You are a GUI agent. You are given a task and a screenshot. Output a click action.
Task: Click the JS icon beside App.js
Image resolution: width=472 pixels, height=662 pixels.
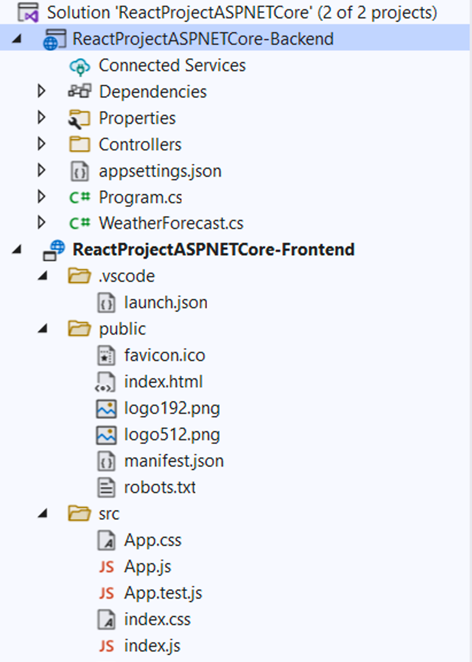[106, 567]
